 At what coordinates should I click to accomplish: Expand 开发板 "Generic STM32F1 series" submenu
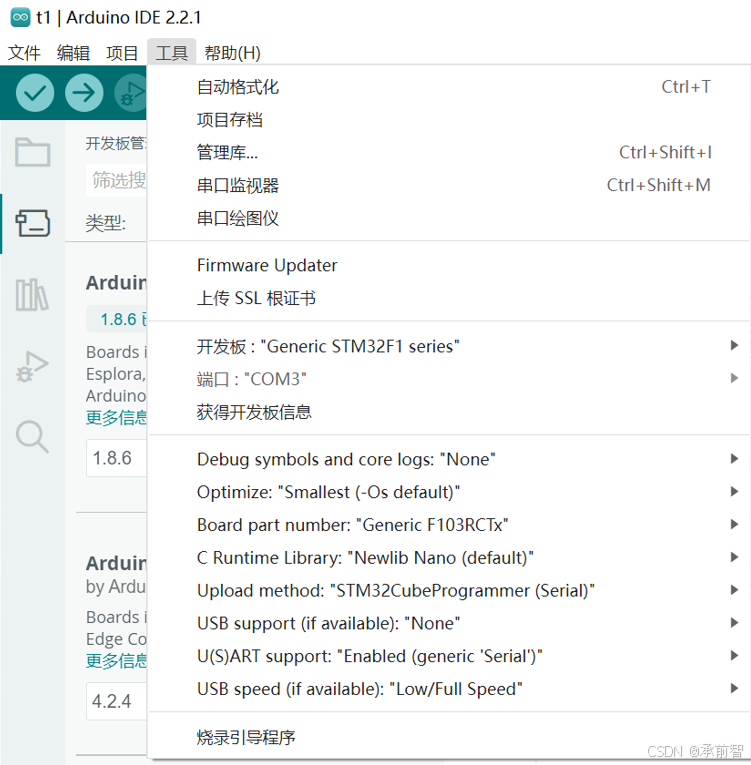(x=449, y=346)
